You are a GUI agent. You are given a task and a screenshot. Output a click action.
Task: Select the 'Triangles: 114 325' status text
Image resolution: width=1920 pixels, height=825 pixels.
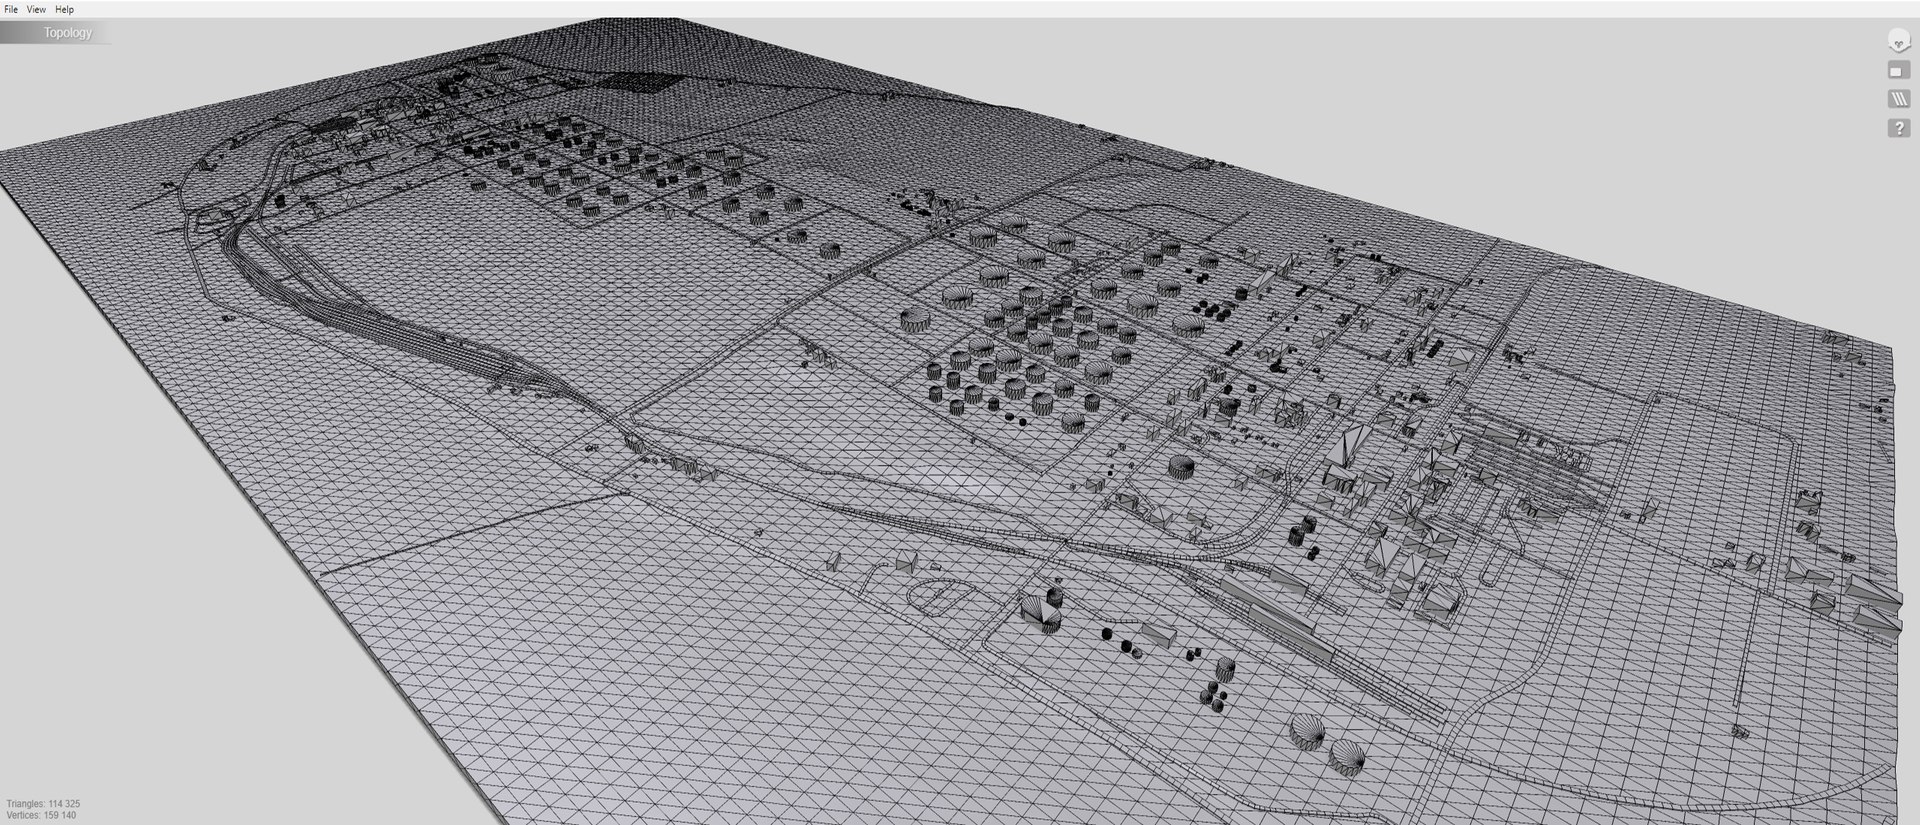(x=43, y=804)
